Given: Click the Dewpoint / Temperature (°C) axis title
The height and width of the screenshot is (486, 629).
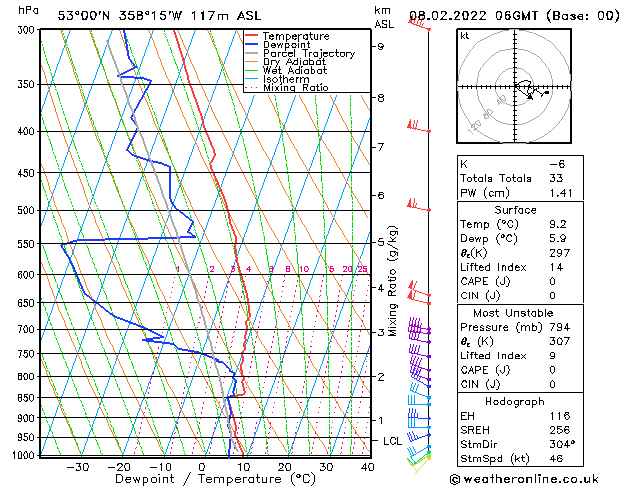Looking at the screenshot, I should [x=215, y=479].
